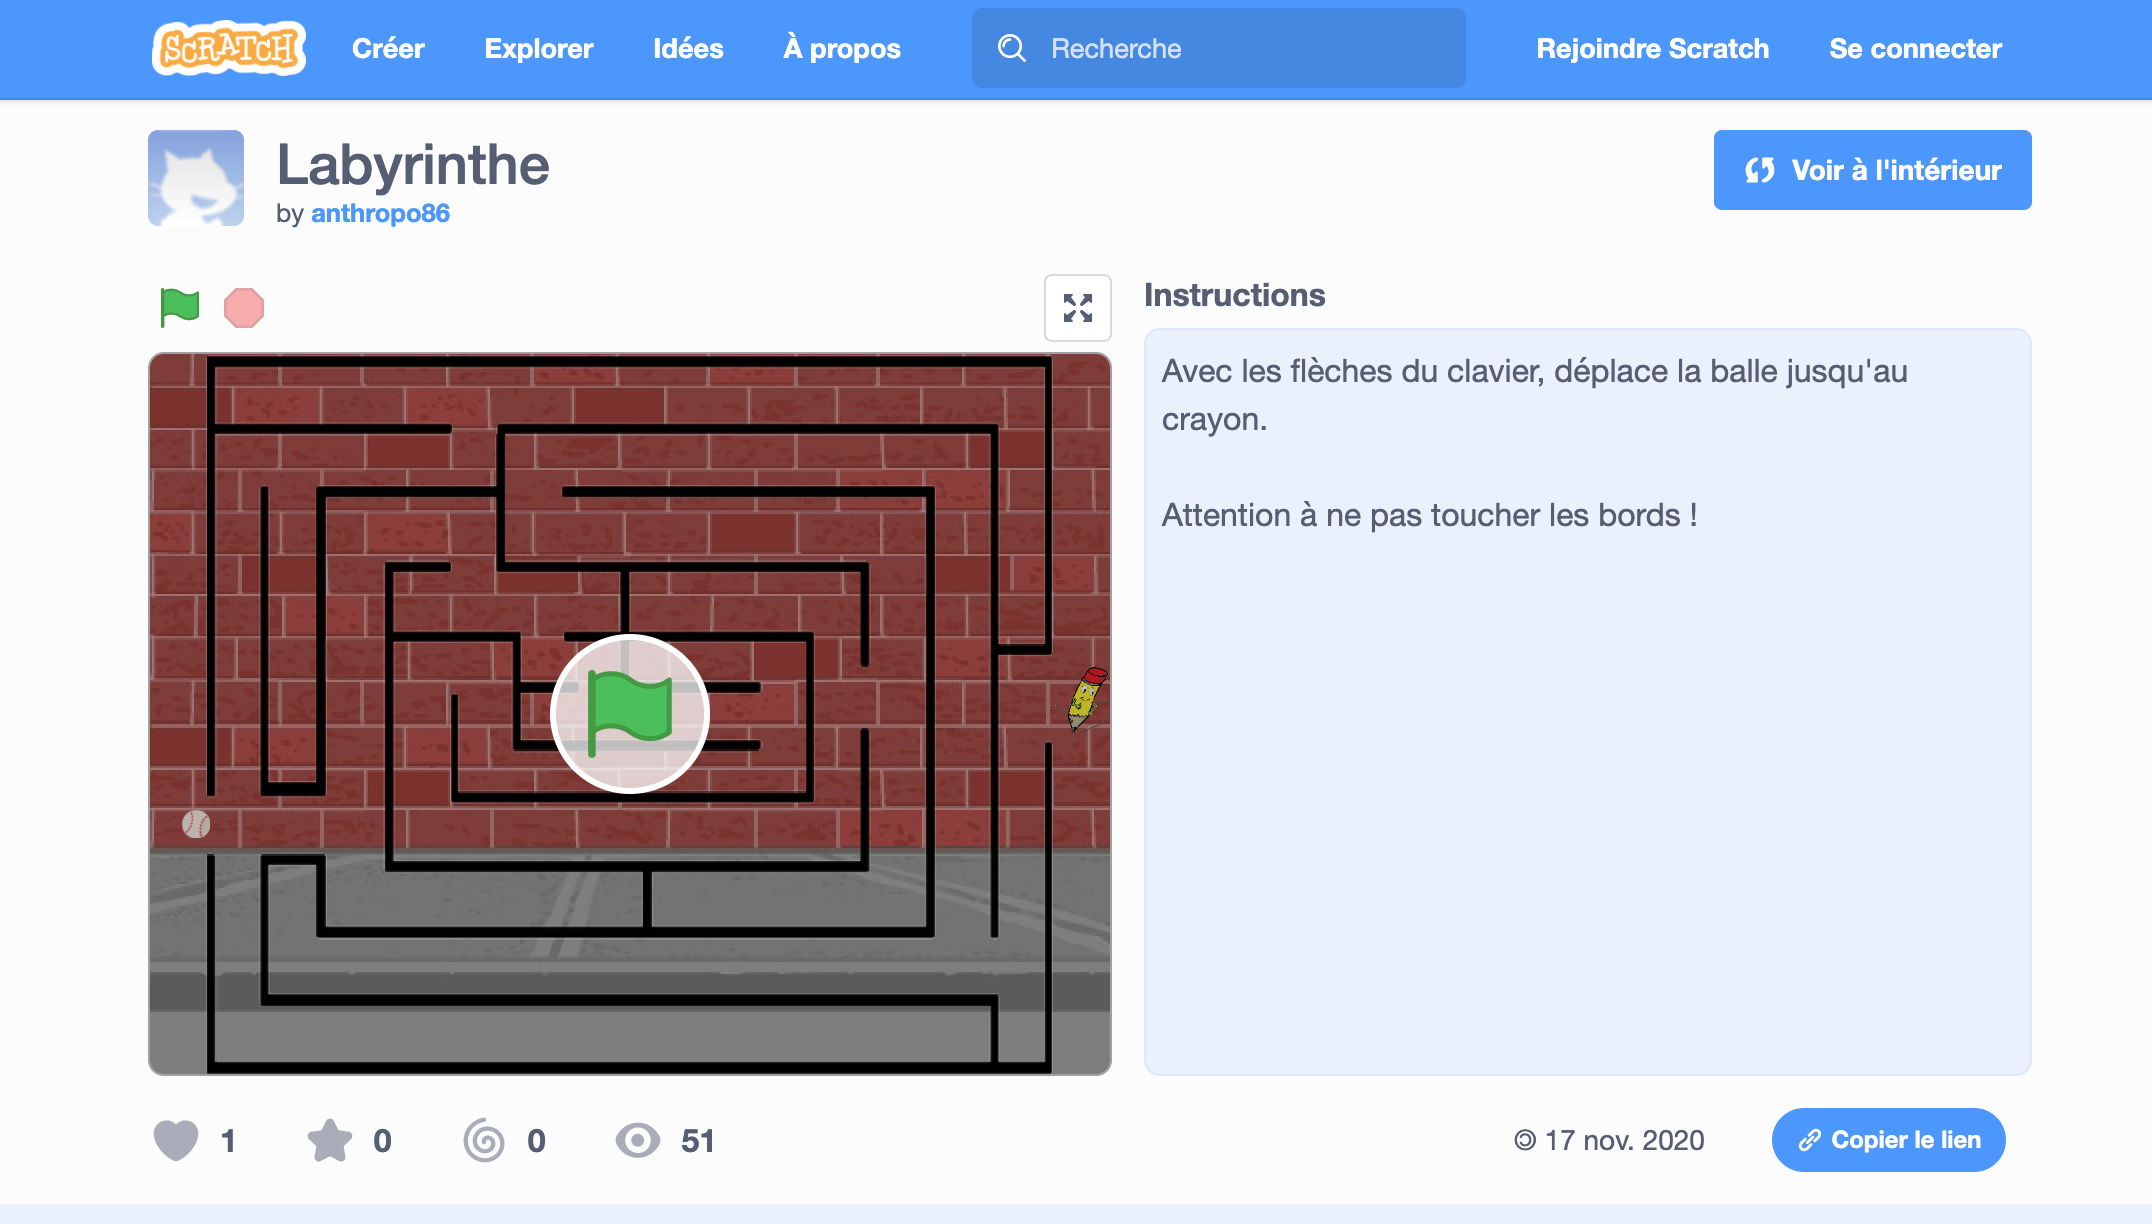Click the views eye icon
2152x1224 pixels.
638,1140
